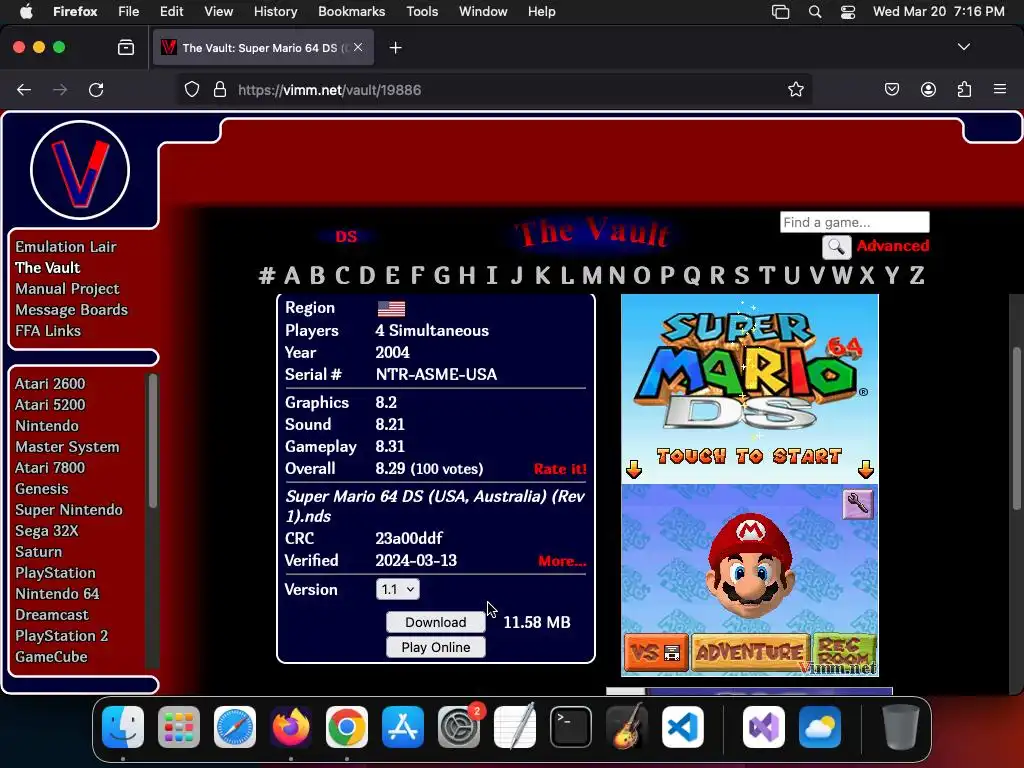Open the Firefox View icon
This screenshot has width=1024, height=768.
tap(125, 48)
